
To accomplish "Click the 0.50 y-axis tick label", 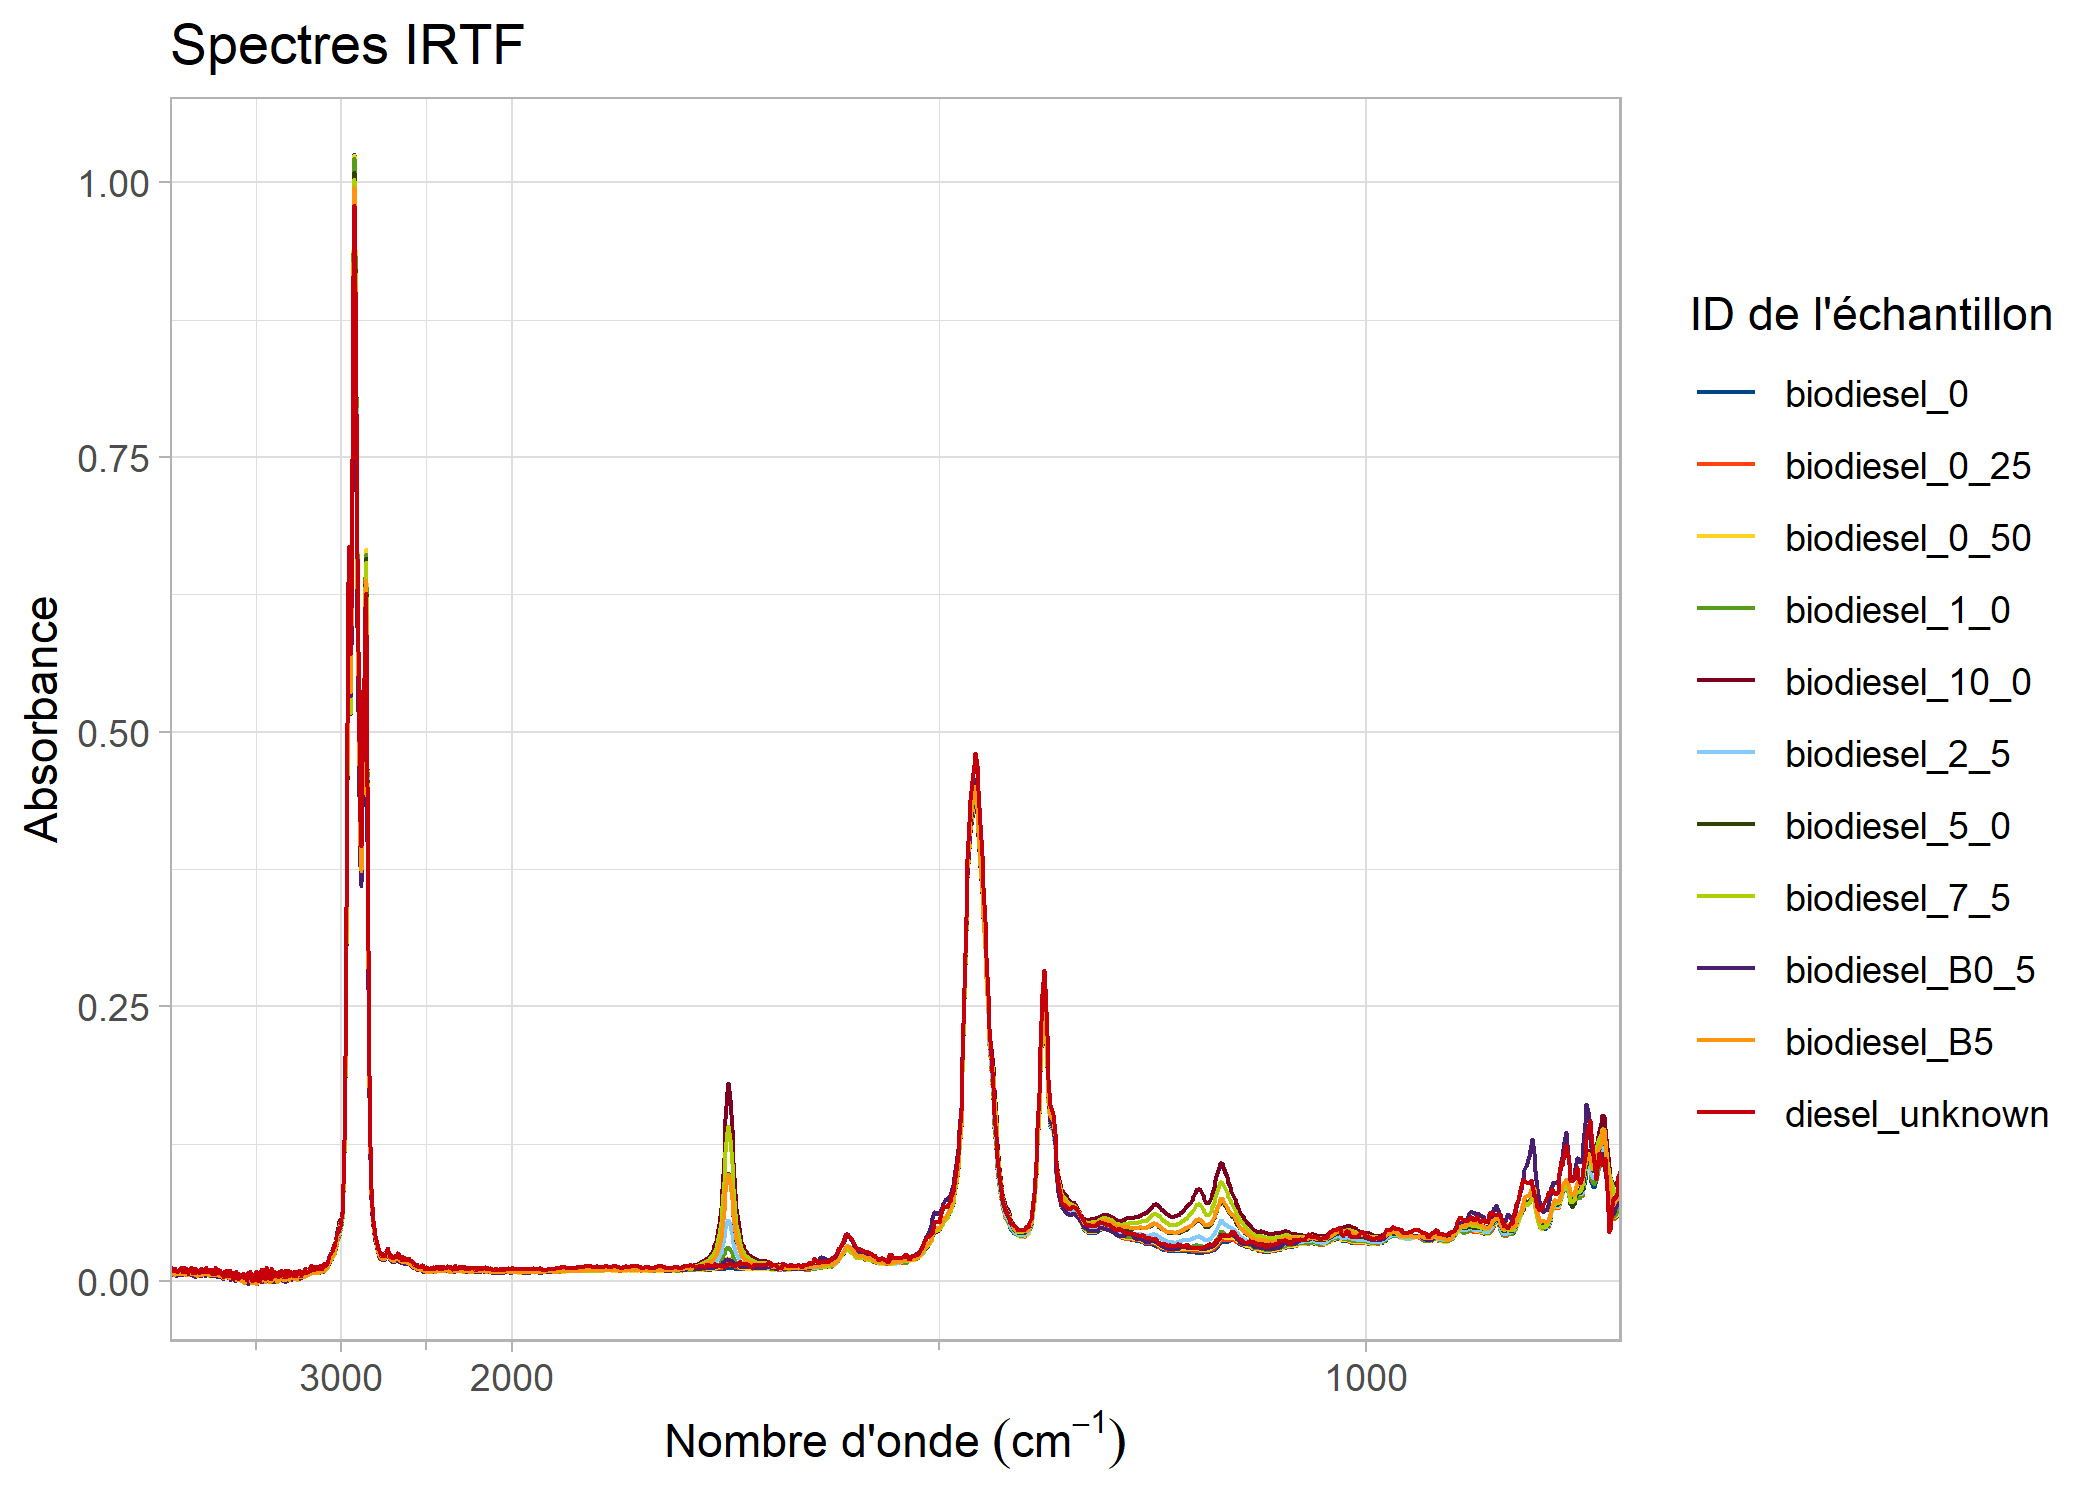I will (x=113, y=733).
